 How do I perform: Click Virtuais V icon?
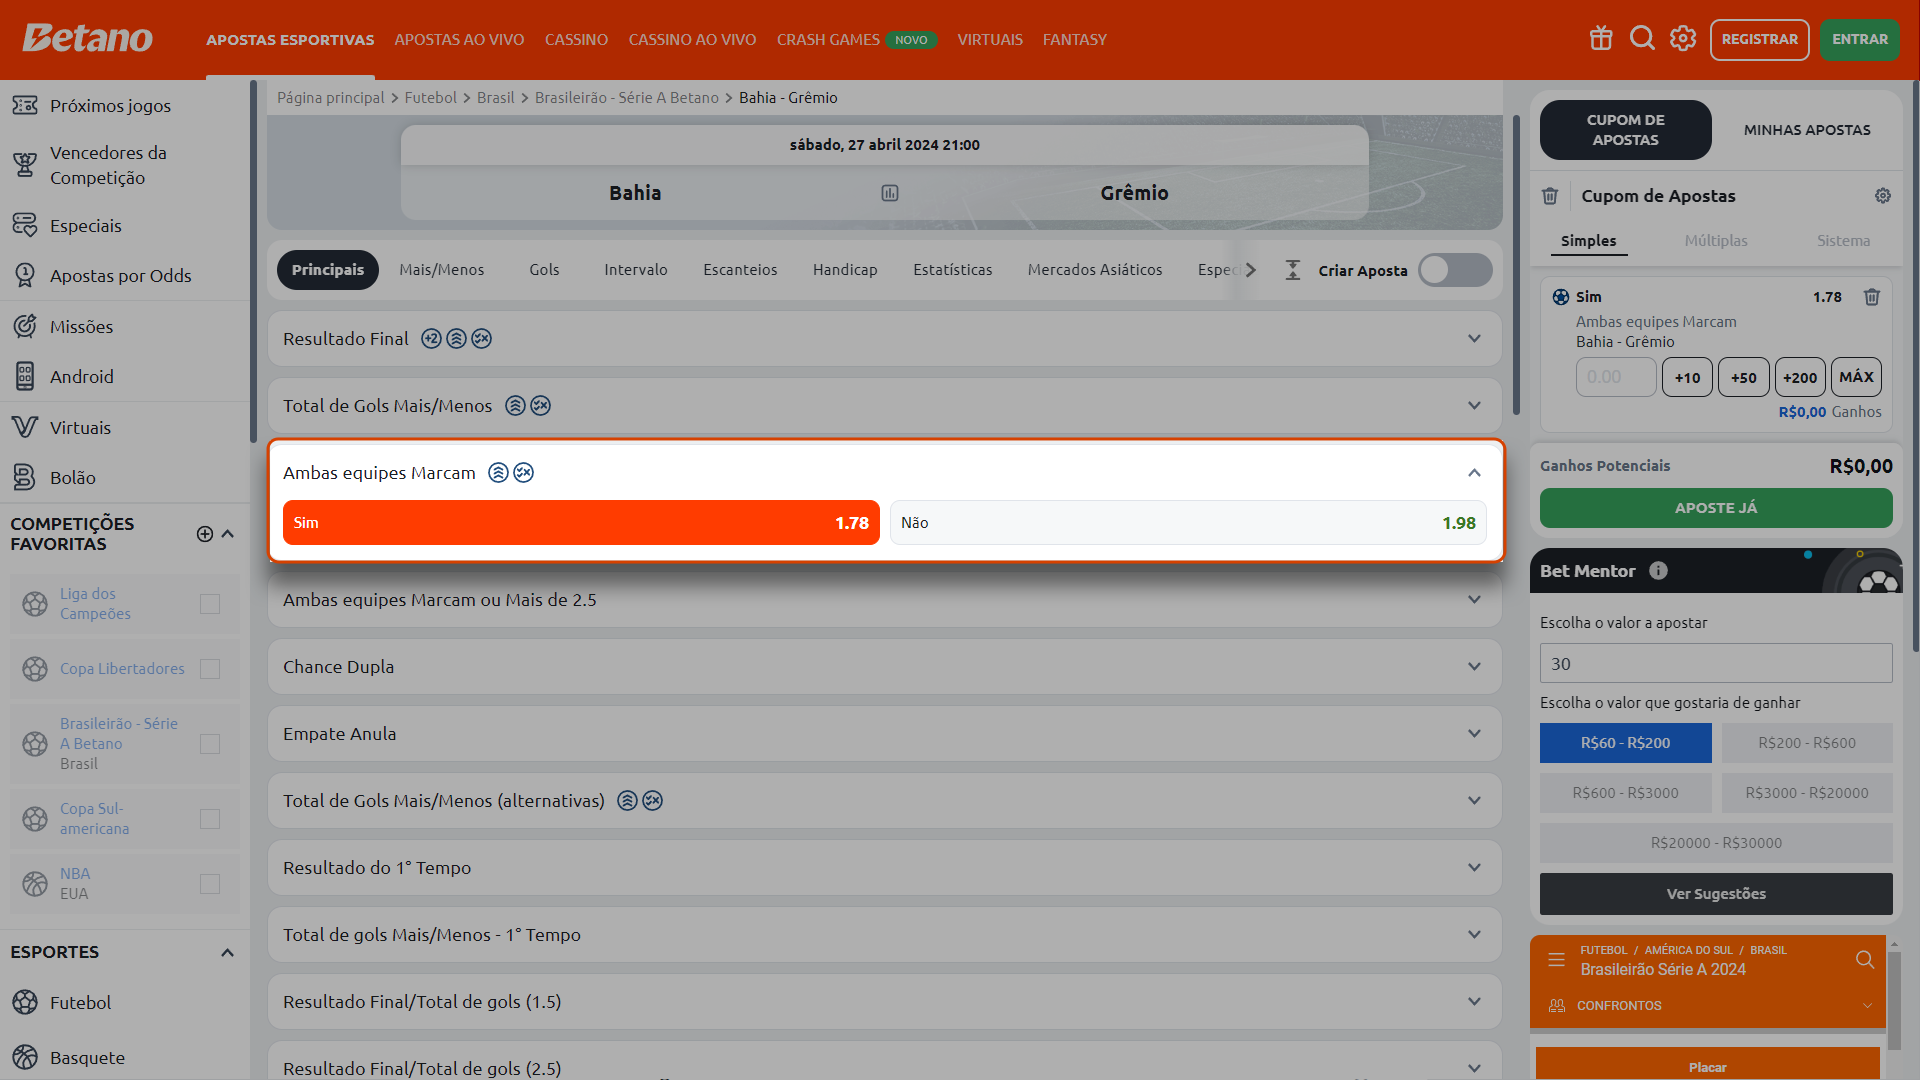point(25,427)
